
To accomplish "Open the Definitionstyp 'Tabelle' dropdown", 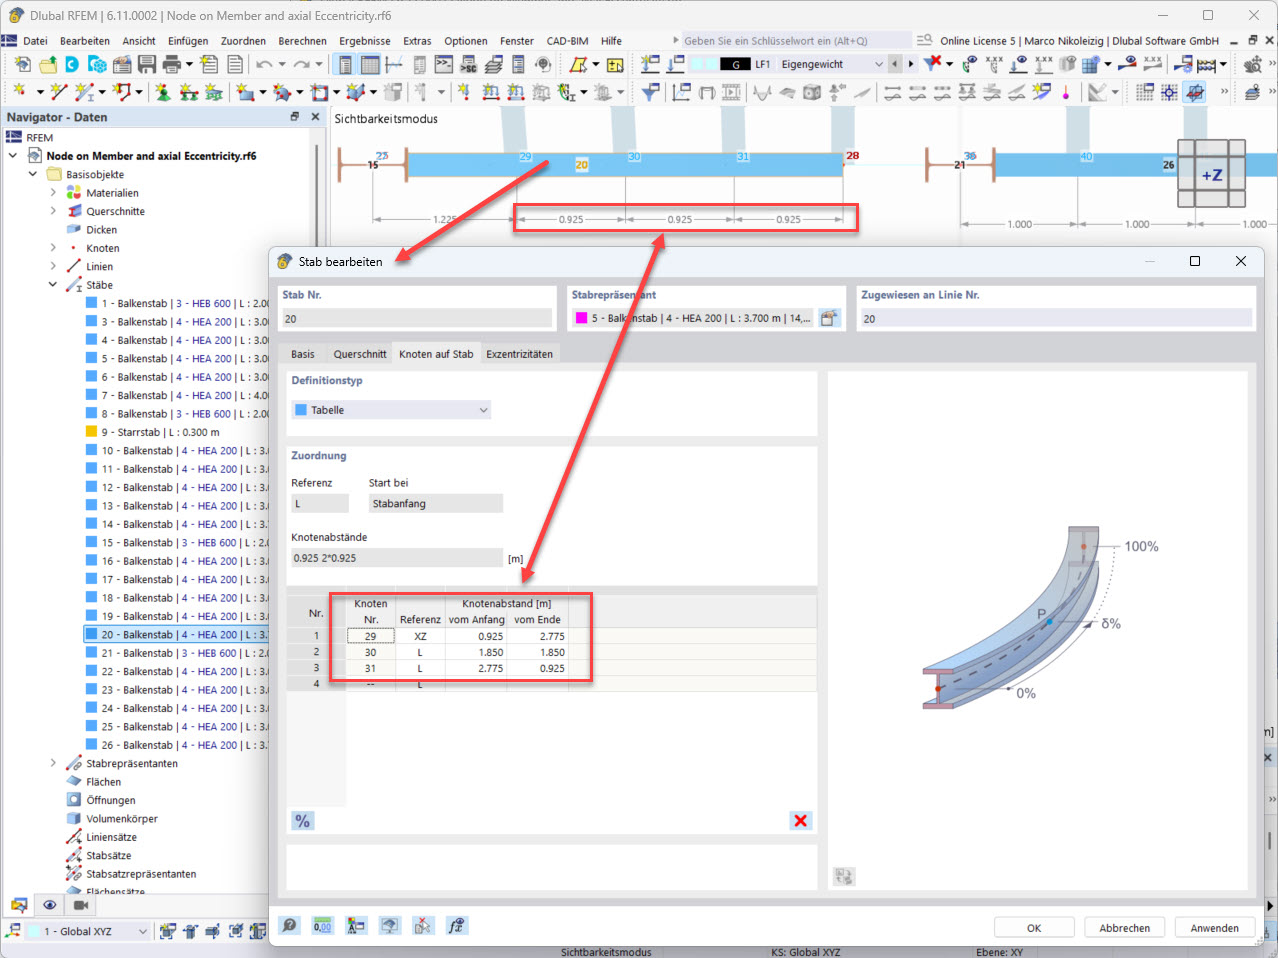I will 392,410.
